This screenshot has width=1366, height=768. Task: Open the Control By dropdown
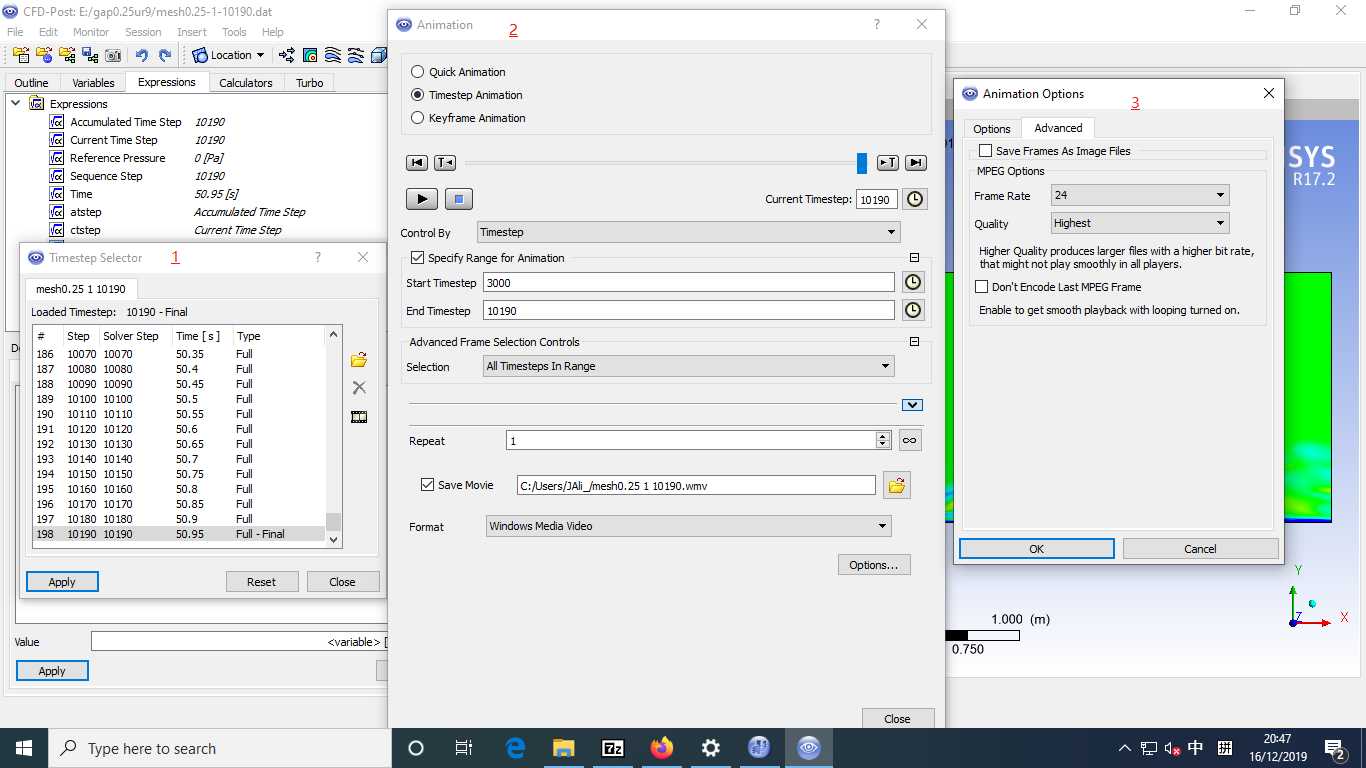pyautogui.click(x=689, y=232)
